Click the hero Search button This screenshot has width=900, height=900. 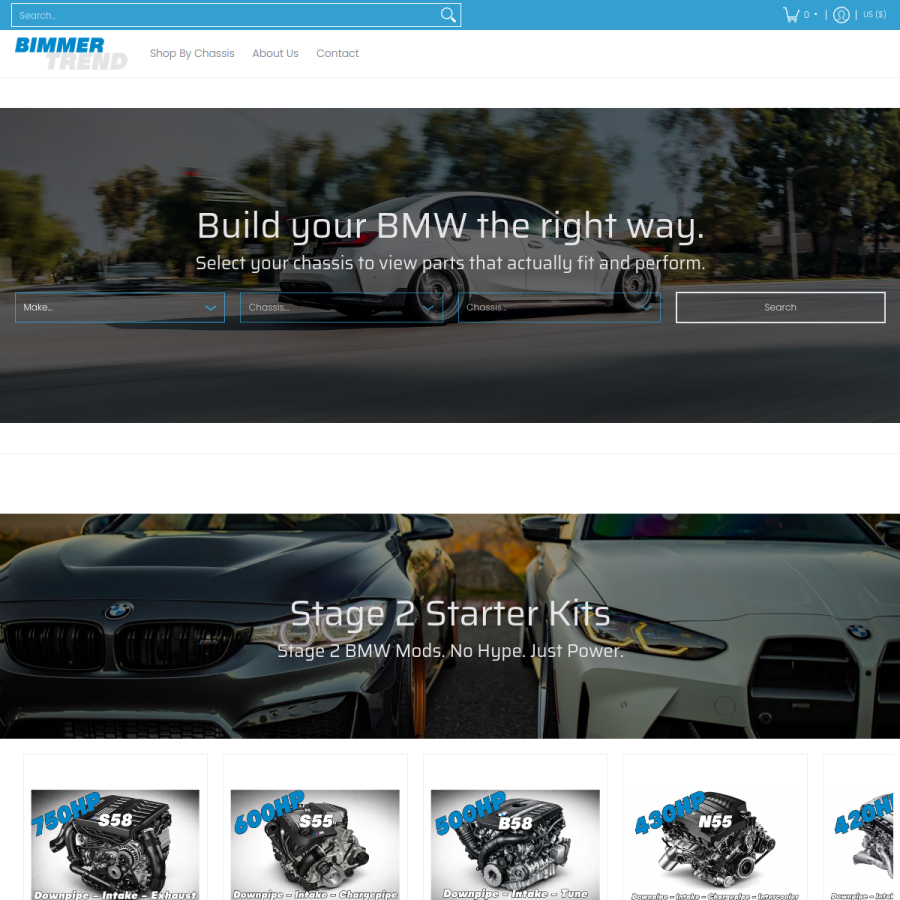(x=780, y=308)
